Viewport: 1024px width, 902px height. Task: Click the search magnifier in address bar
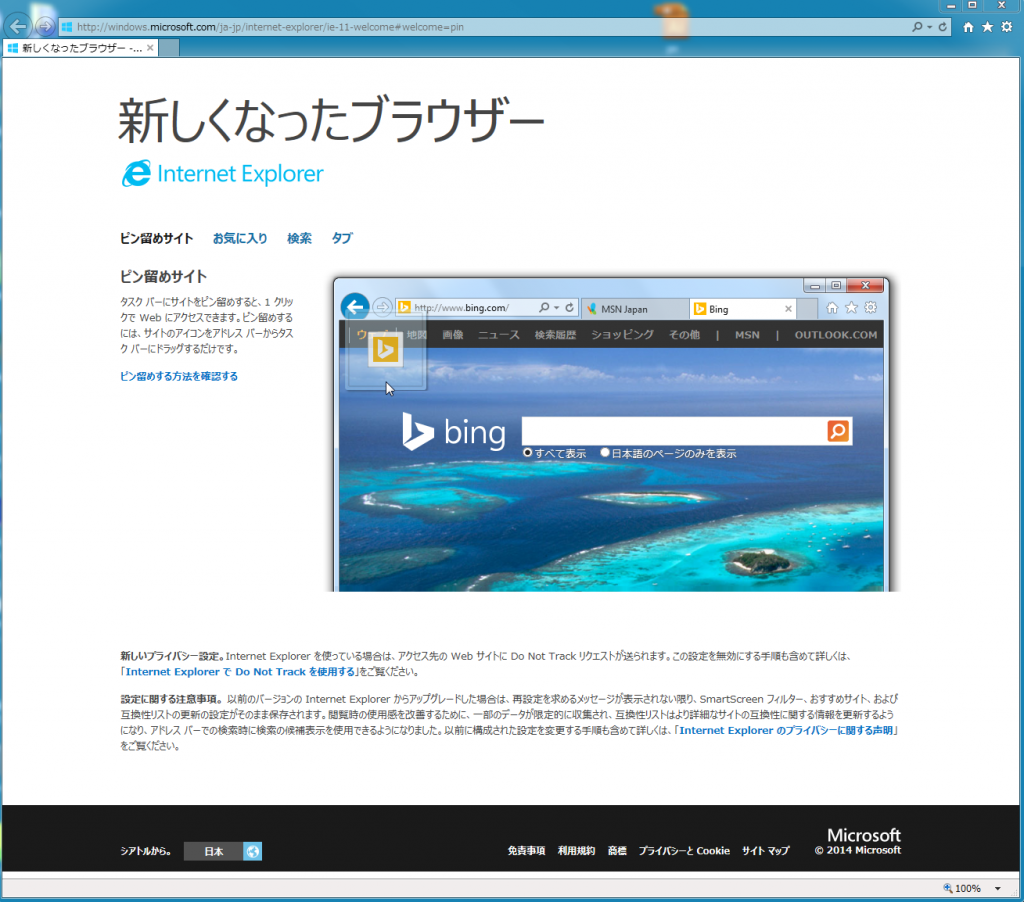coord(917,27)
